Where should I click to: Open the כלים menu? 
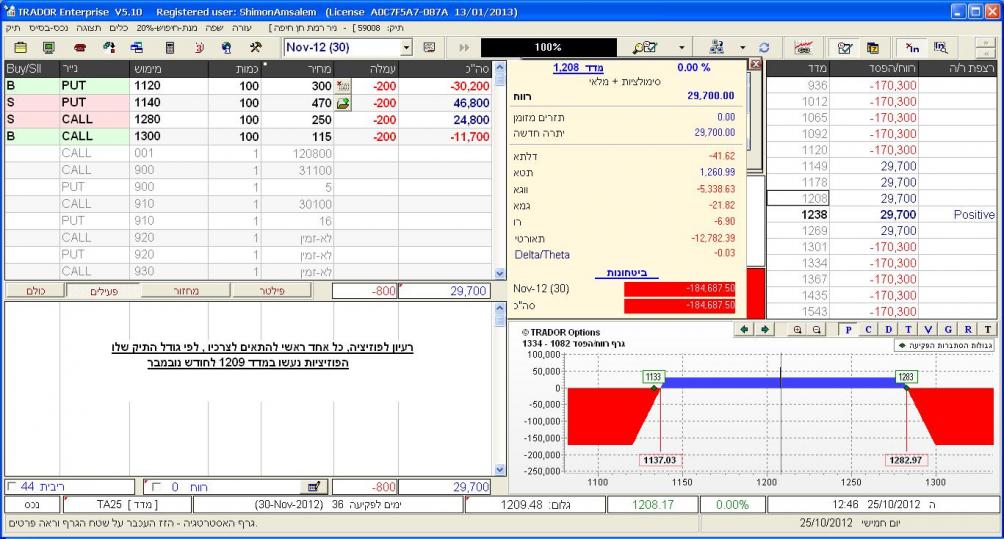(118, 30)
